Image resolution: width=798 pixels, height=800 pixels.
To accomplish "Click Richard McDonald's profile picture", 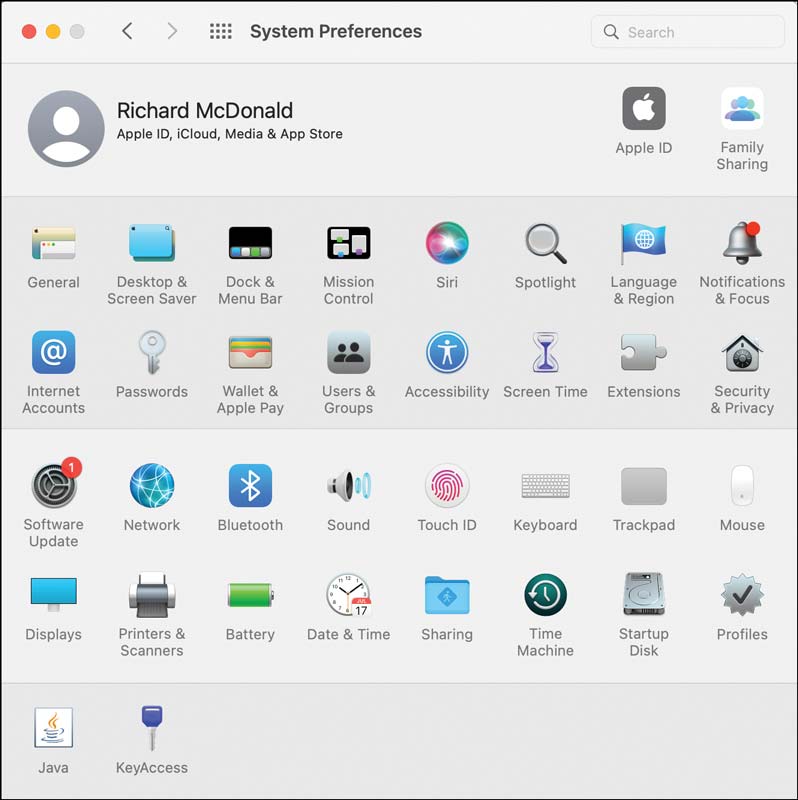I will click(x=66, y=129).
